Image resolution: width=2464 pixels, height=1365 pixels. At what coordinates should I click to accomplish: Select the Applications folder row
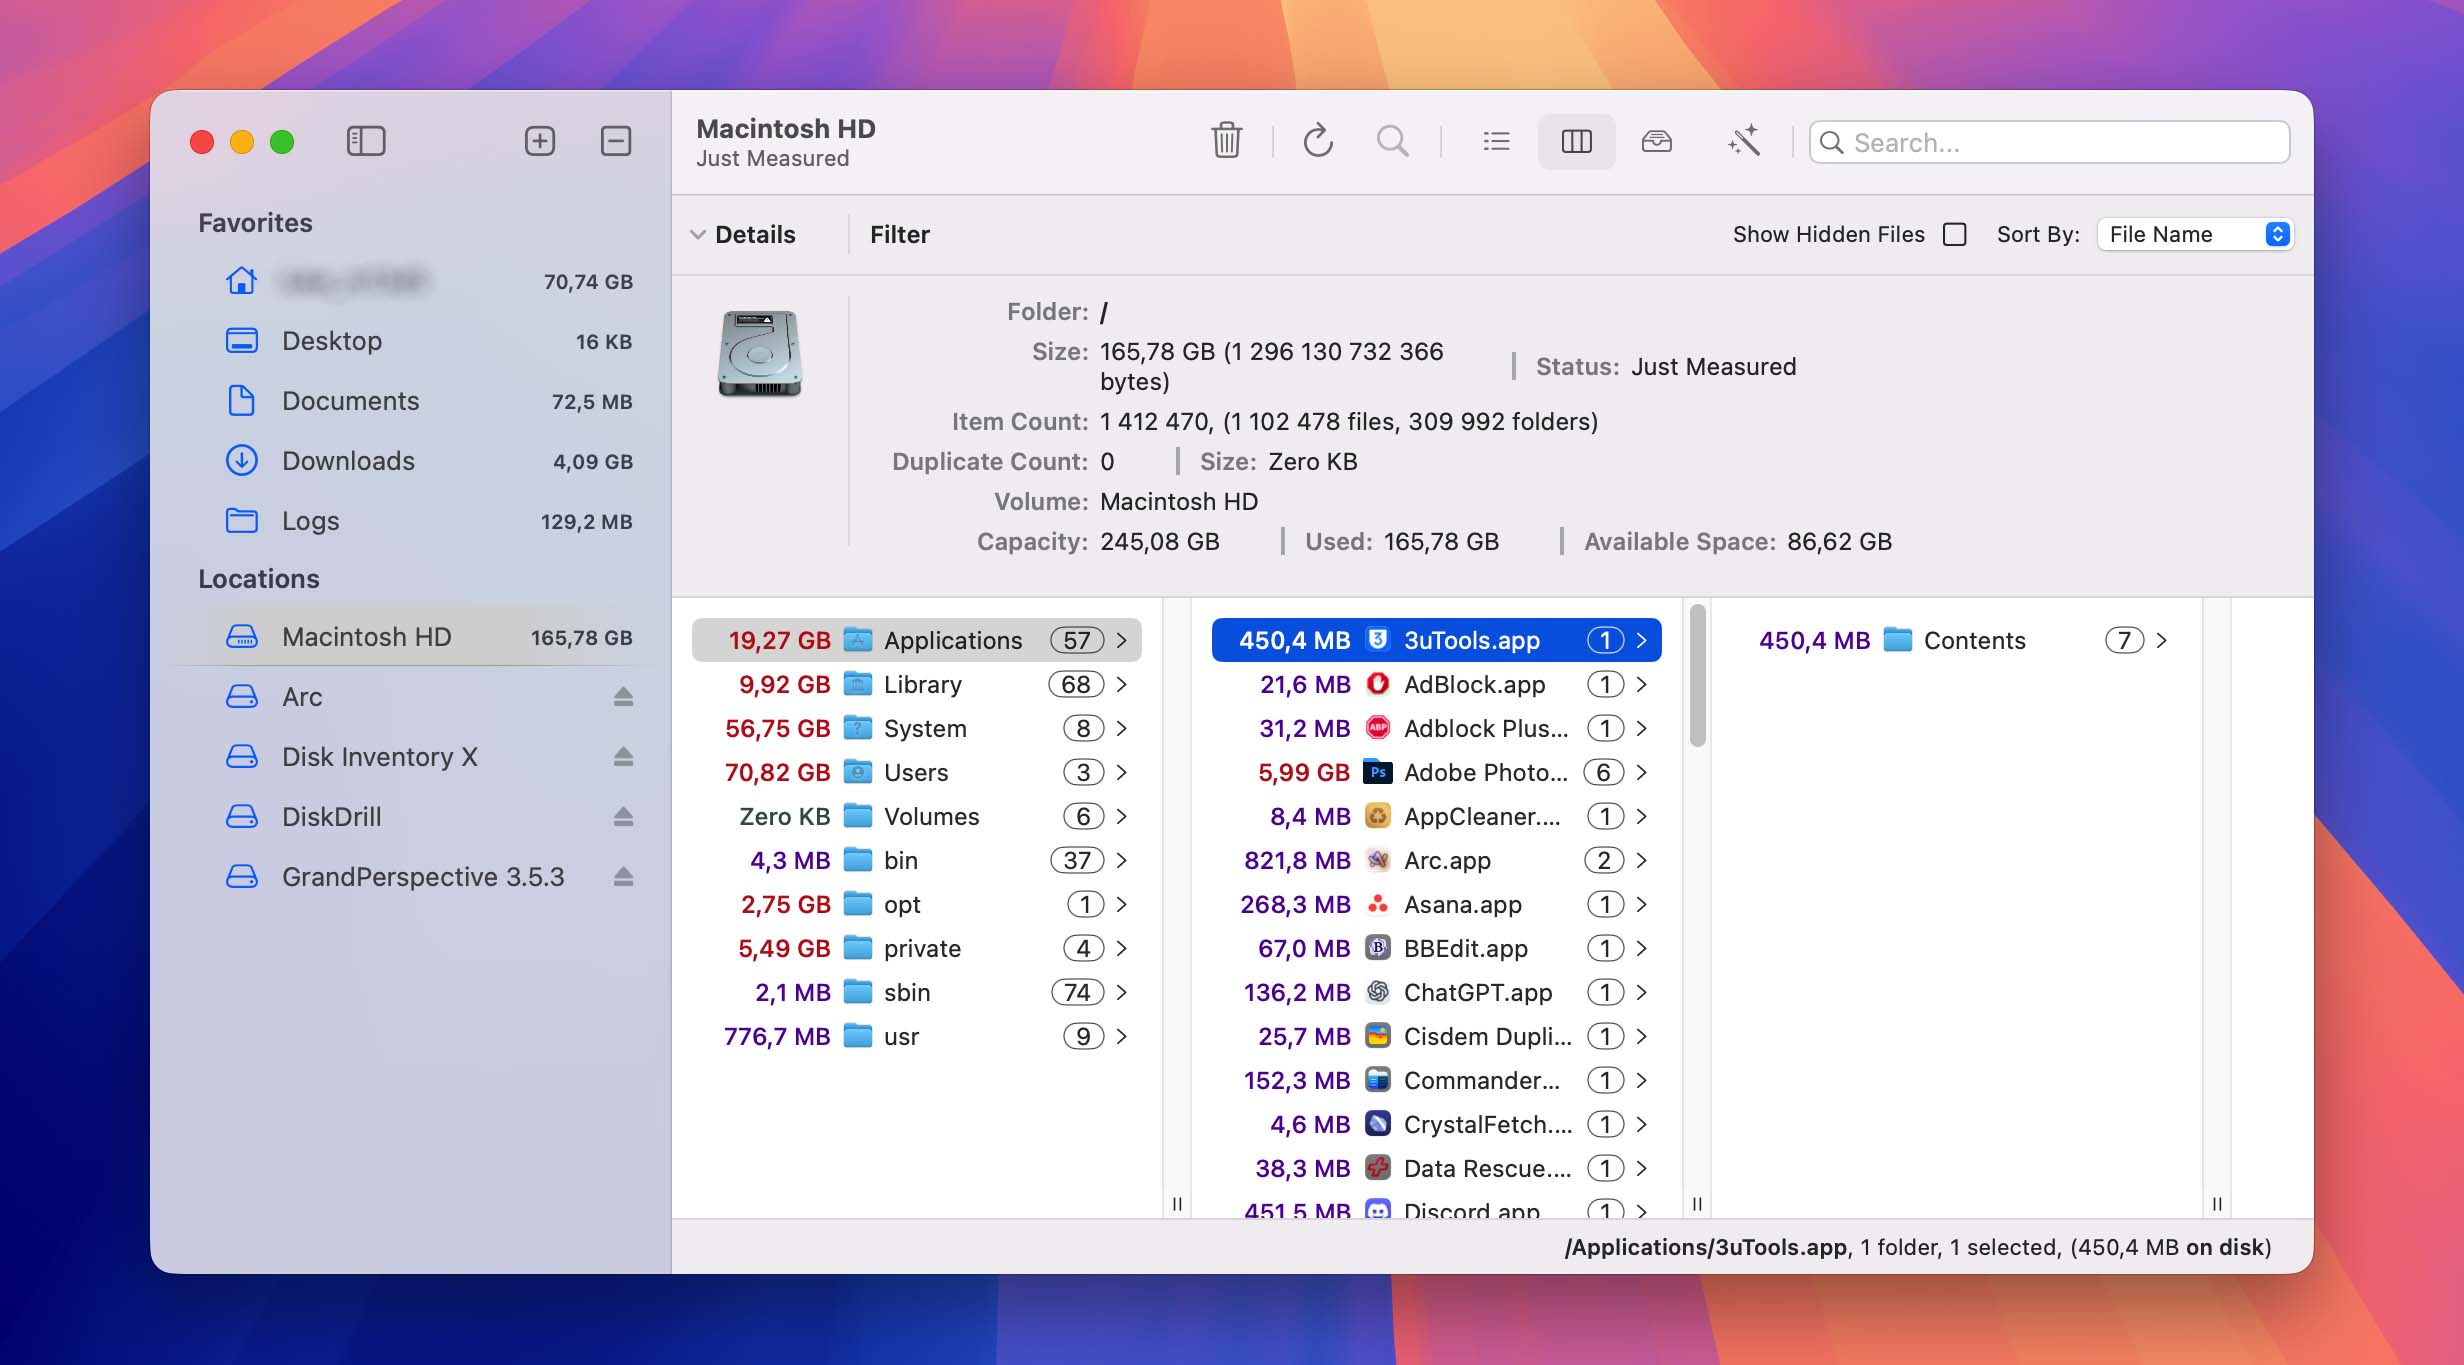[916, 640]
